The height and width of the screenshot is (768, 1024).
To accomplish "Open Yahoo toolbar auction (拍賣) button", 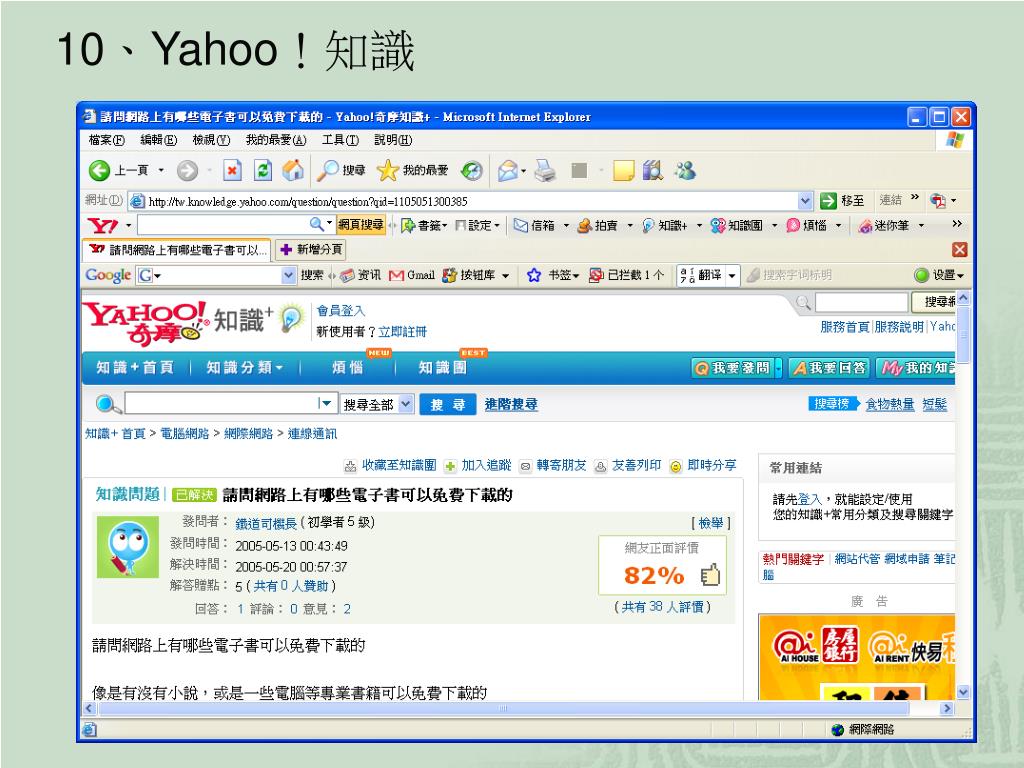I will (598, 225).
